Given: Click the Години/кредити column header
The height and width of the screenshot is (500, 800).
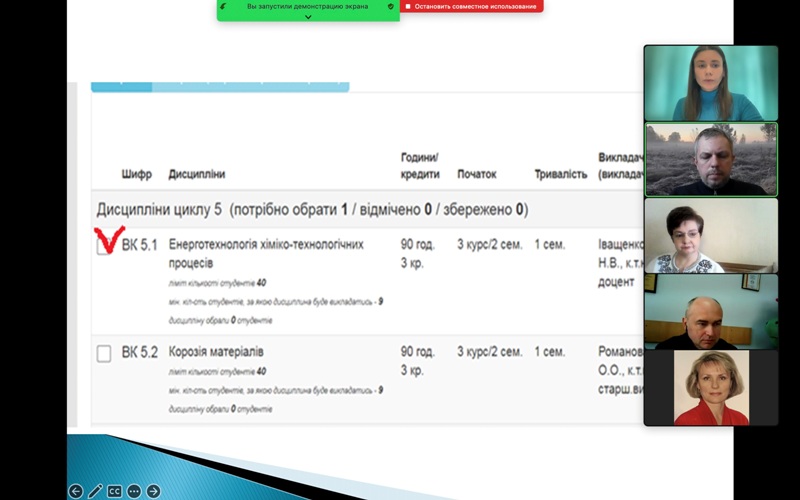Looking at the screenshot, I should pos(420,166).
